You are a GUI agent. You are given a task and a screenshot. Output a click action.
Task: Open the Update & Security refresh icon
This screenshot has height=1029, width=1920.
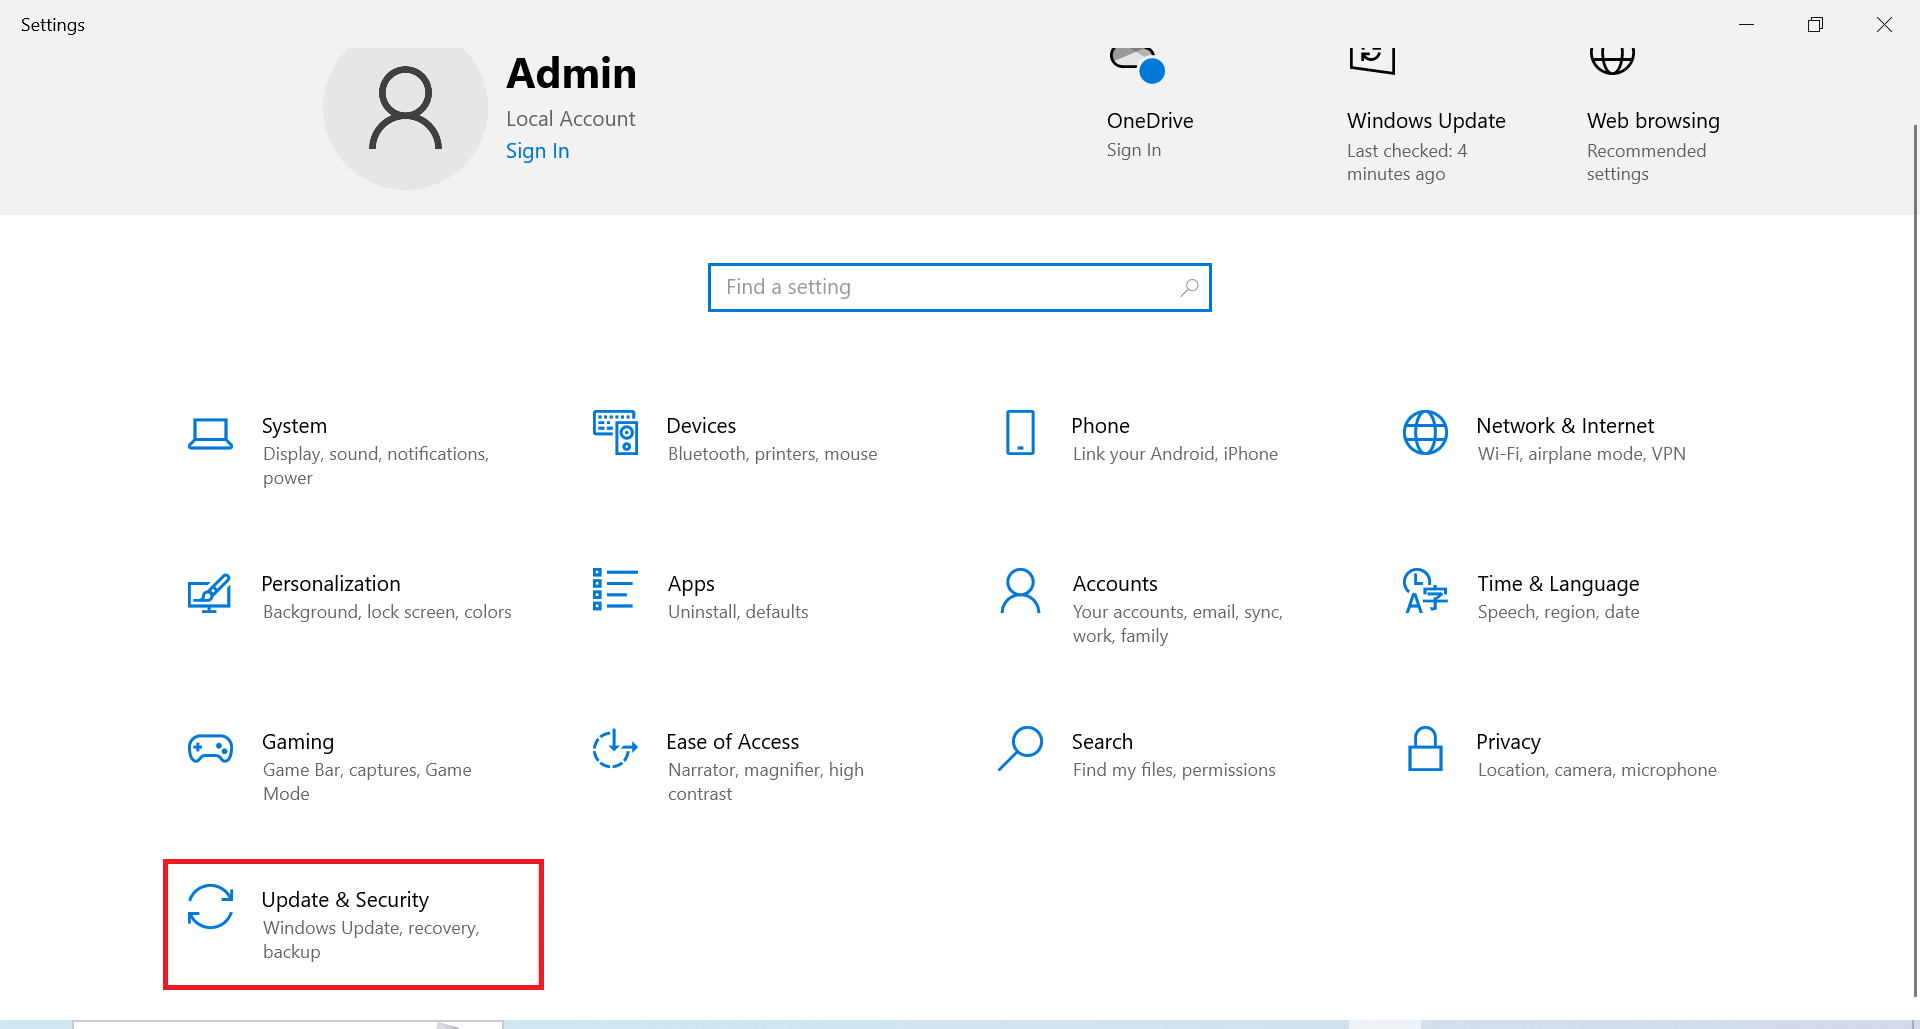[210, 906]
